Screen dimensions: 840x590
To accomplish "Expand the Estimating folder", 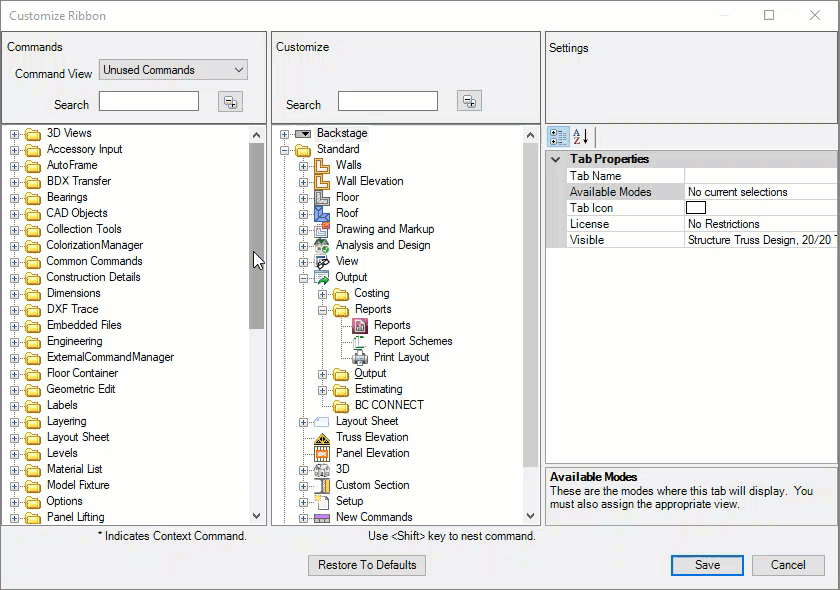I will point(322,390).
